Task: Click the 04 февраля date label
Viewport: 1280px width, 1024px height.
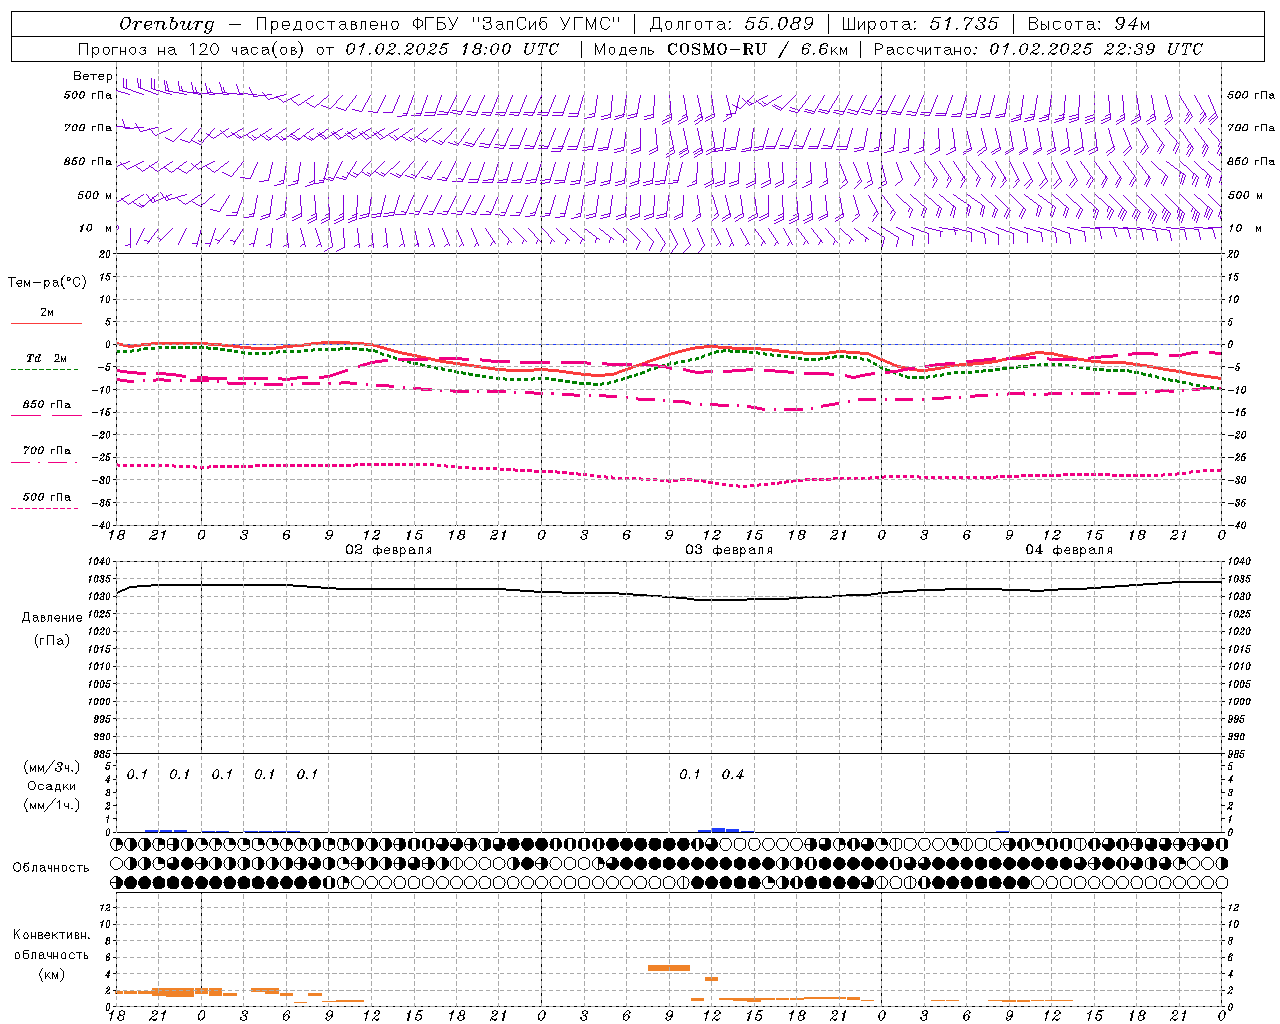Action: 1069,550
